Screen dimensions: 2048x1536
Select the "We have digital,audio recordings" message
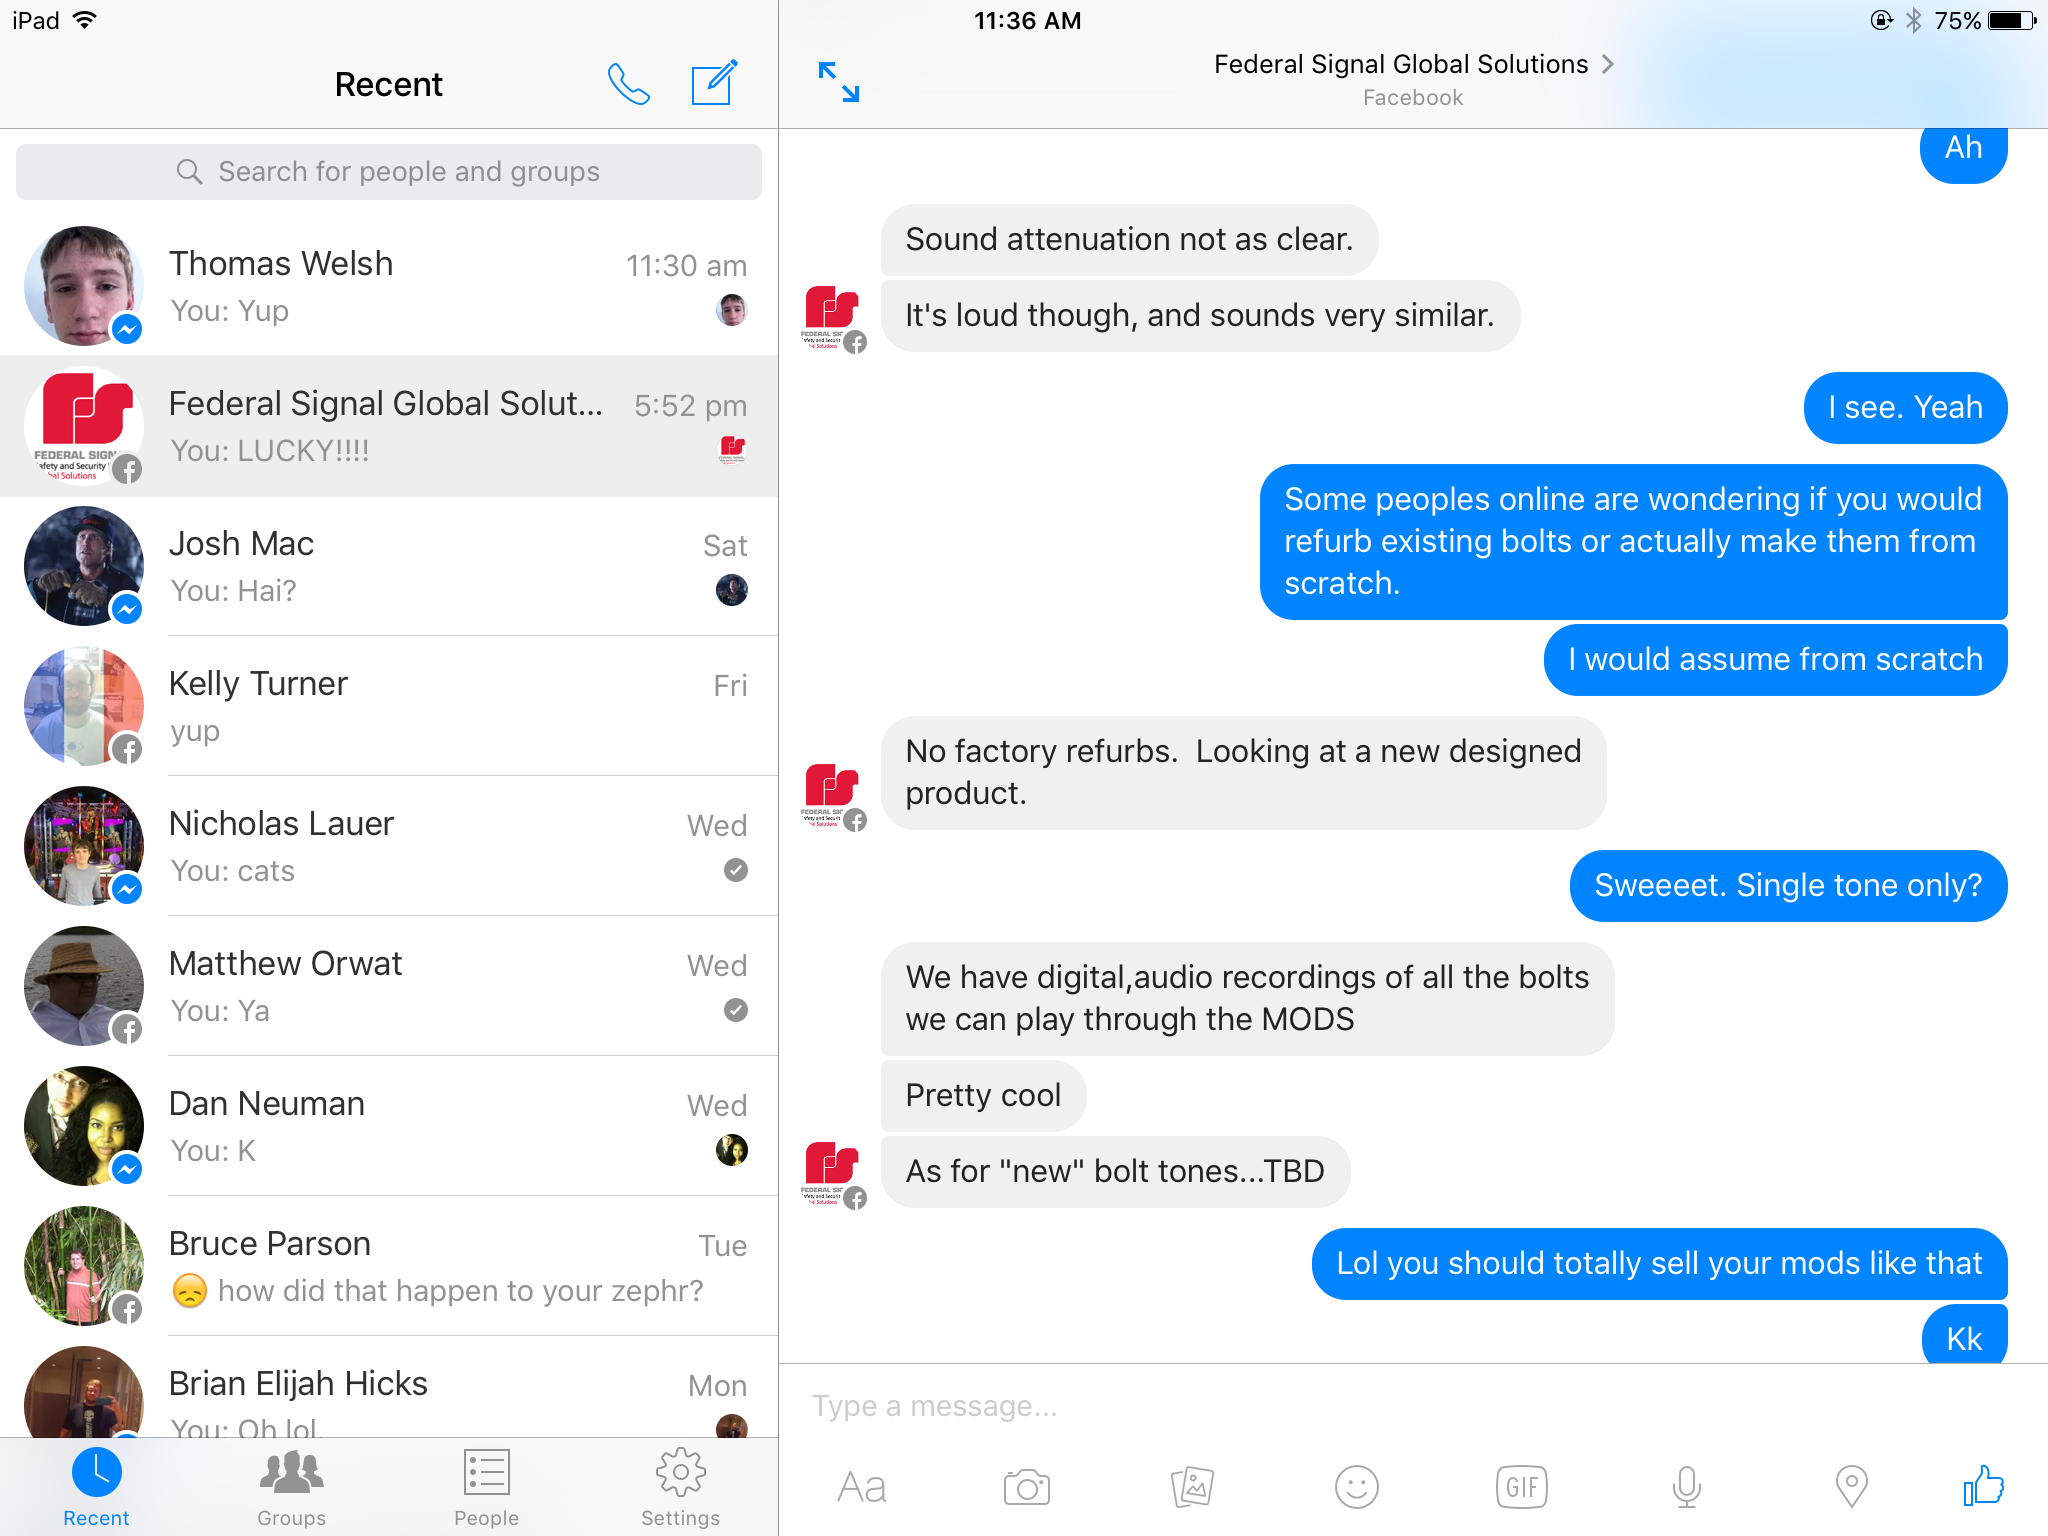pyautogui.click(x=1247, y=998)
